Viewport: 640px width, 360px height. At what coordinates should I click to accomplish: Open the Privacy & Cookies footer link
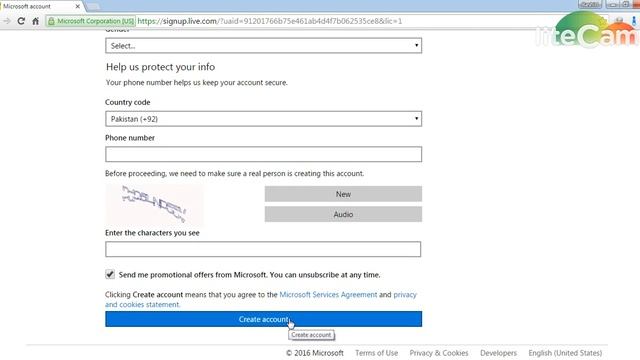click(x=439, y=353)
